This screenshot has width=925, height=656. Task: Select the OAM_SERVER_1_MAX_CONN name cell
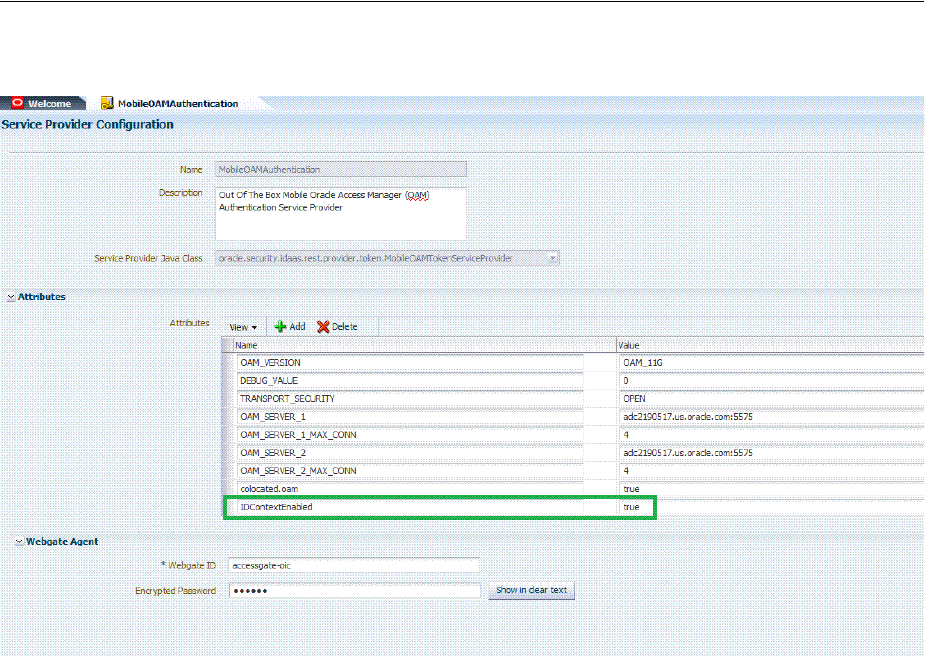(410, 435)
